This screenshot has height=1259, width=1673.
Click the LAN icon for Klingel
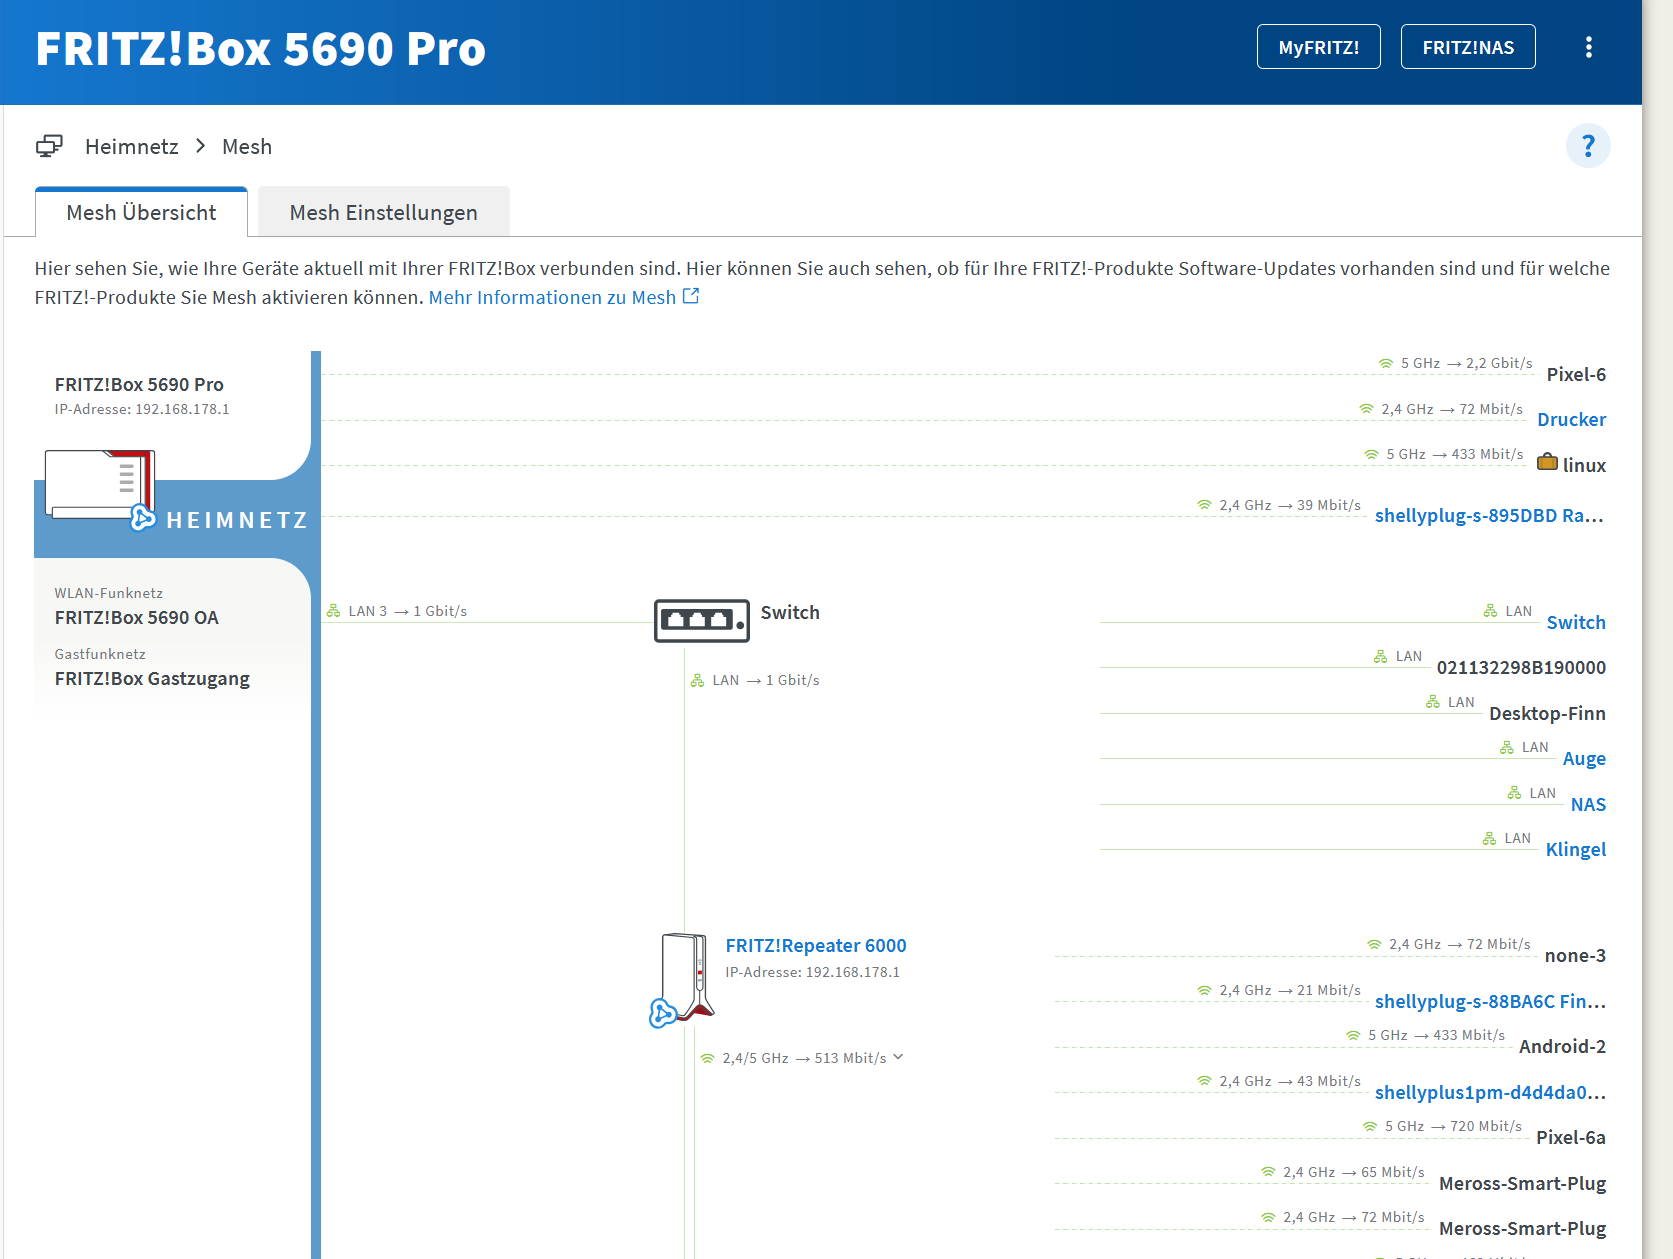tap(1489, 838)
